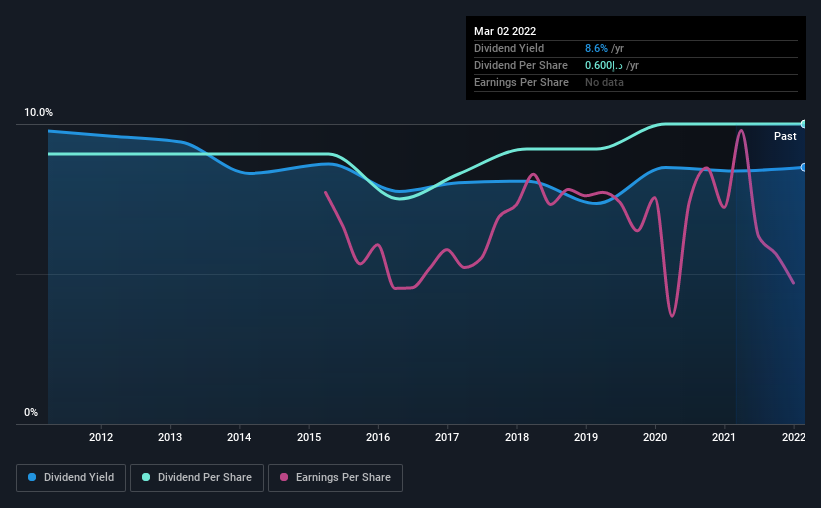This screenshot has width=821, height=508.
Task: Click the Earnings Per Share row label in tooltip
Action: point(521,82)
